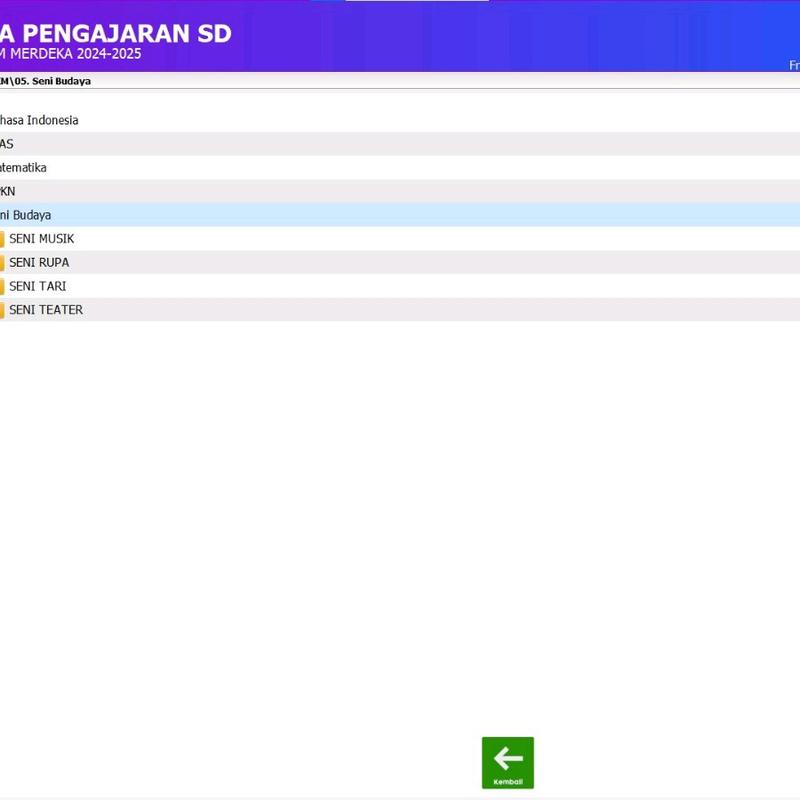800x800 pixels.
Task: Click the green Kembali back arrow button
Action: (508, 762)
